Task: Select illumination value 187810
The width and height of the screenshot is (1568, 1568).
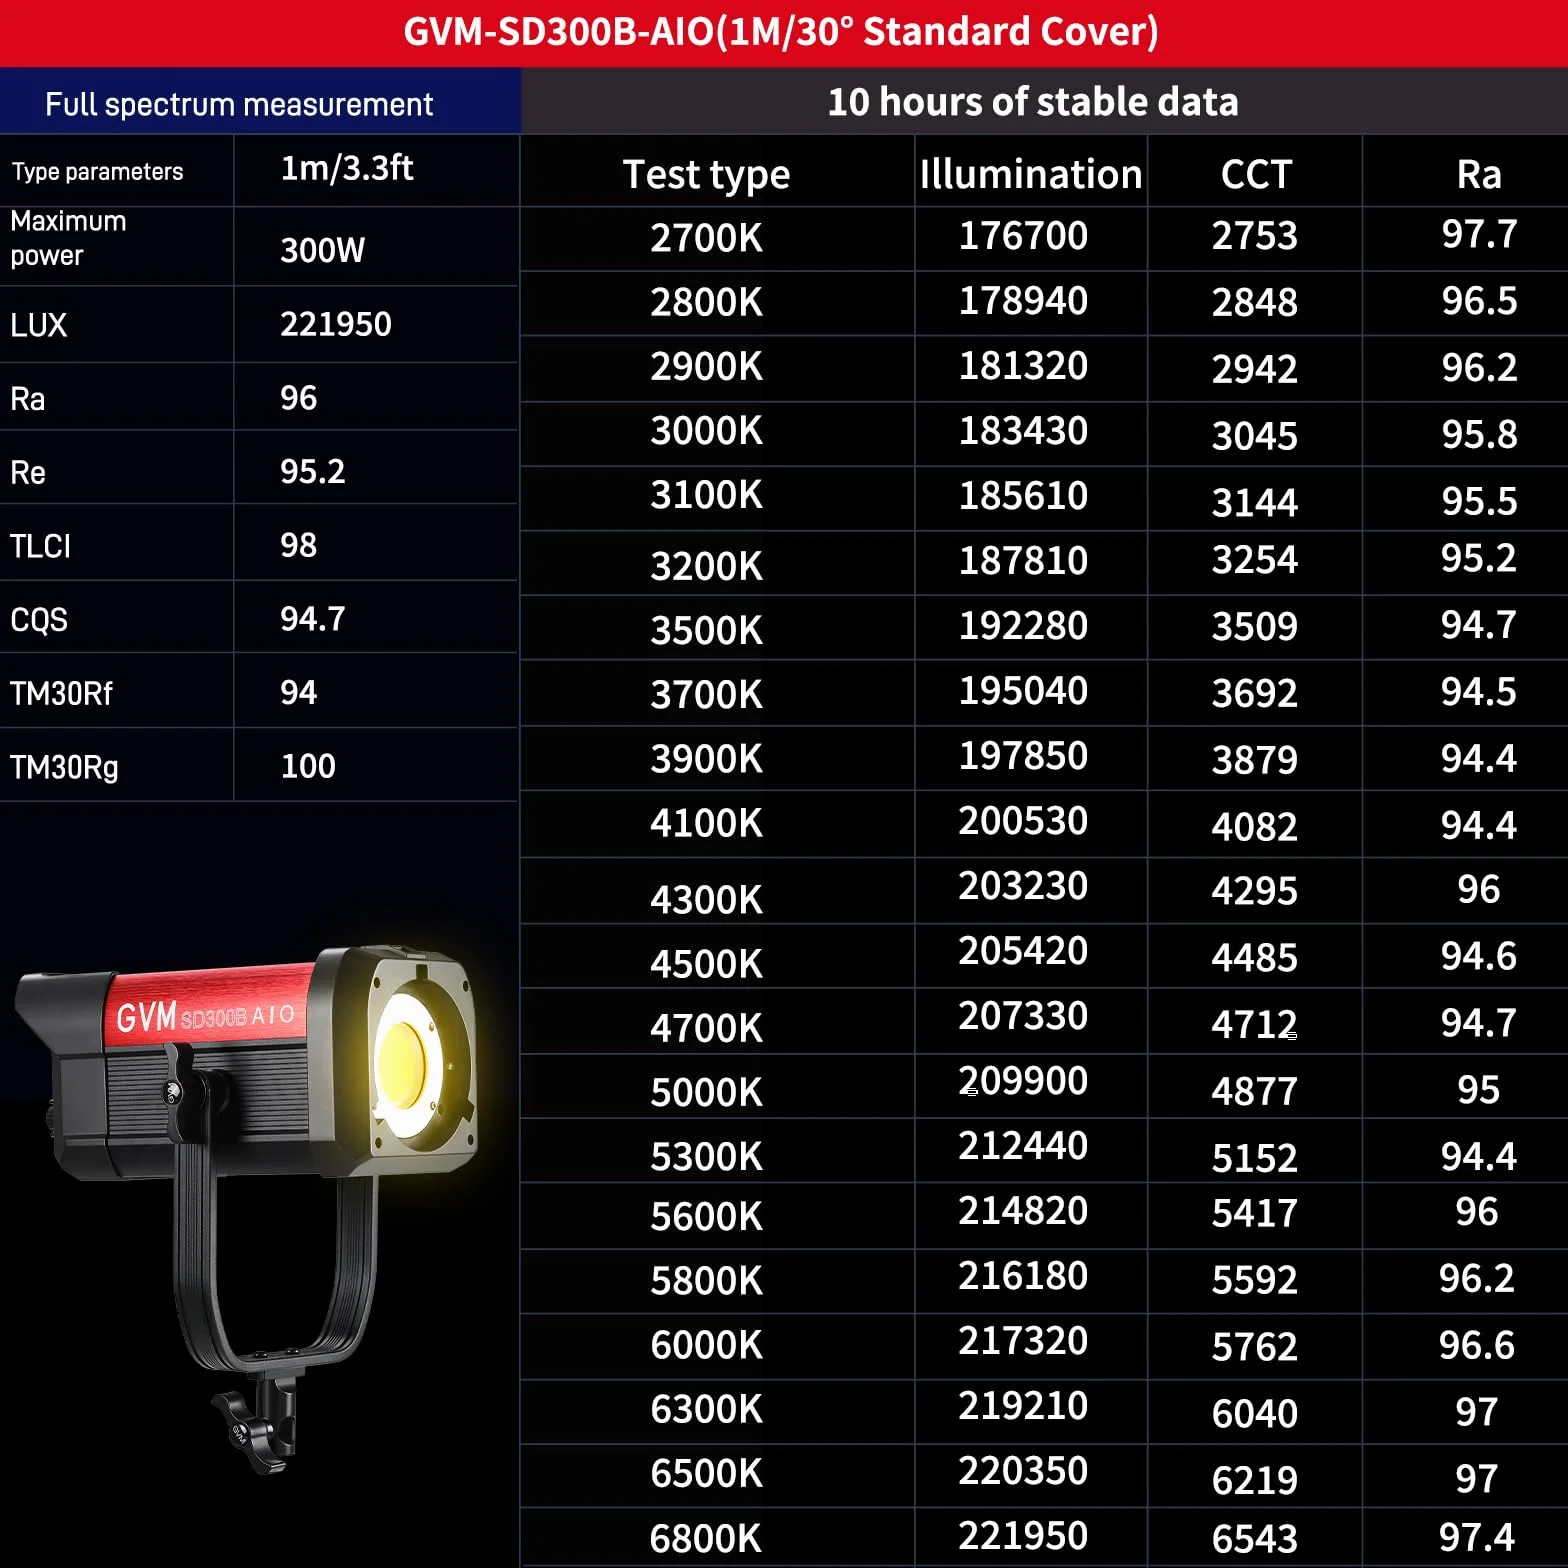Action: point(1023,561)
